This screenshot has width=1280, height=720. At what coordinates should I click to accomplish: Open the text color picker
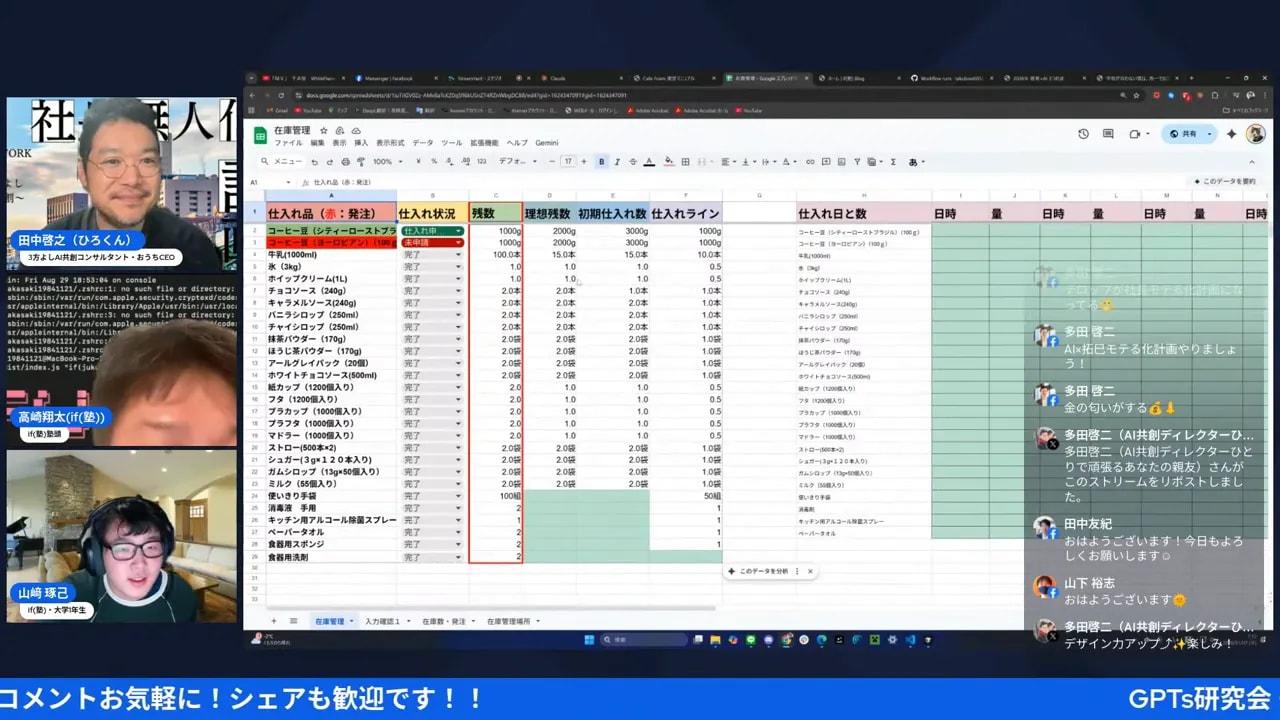click(x=649, y=161)
